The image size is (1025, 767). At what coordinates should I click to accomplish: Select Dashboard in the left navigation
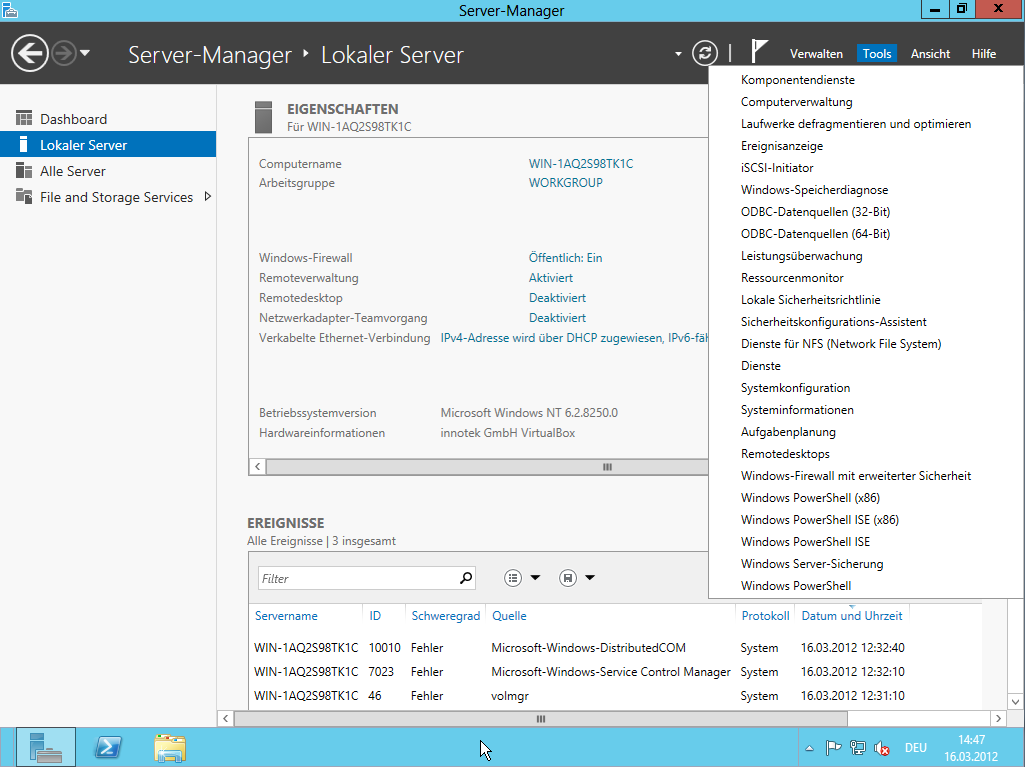tap(73, 119)
